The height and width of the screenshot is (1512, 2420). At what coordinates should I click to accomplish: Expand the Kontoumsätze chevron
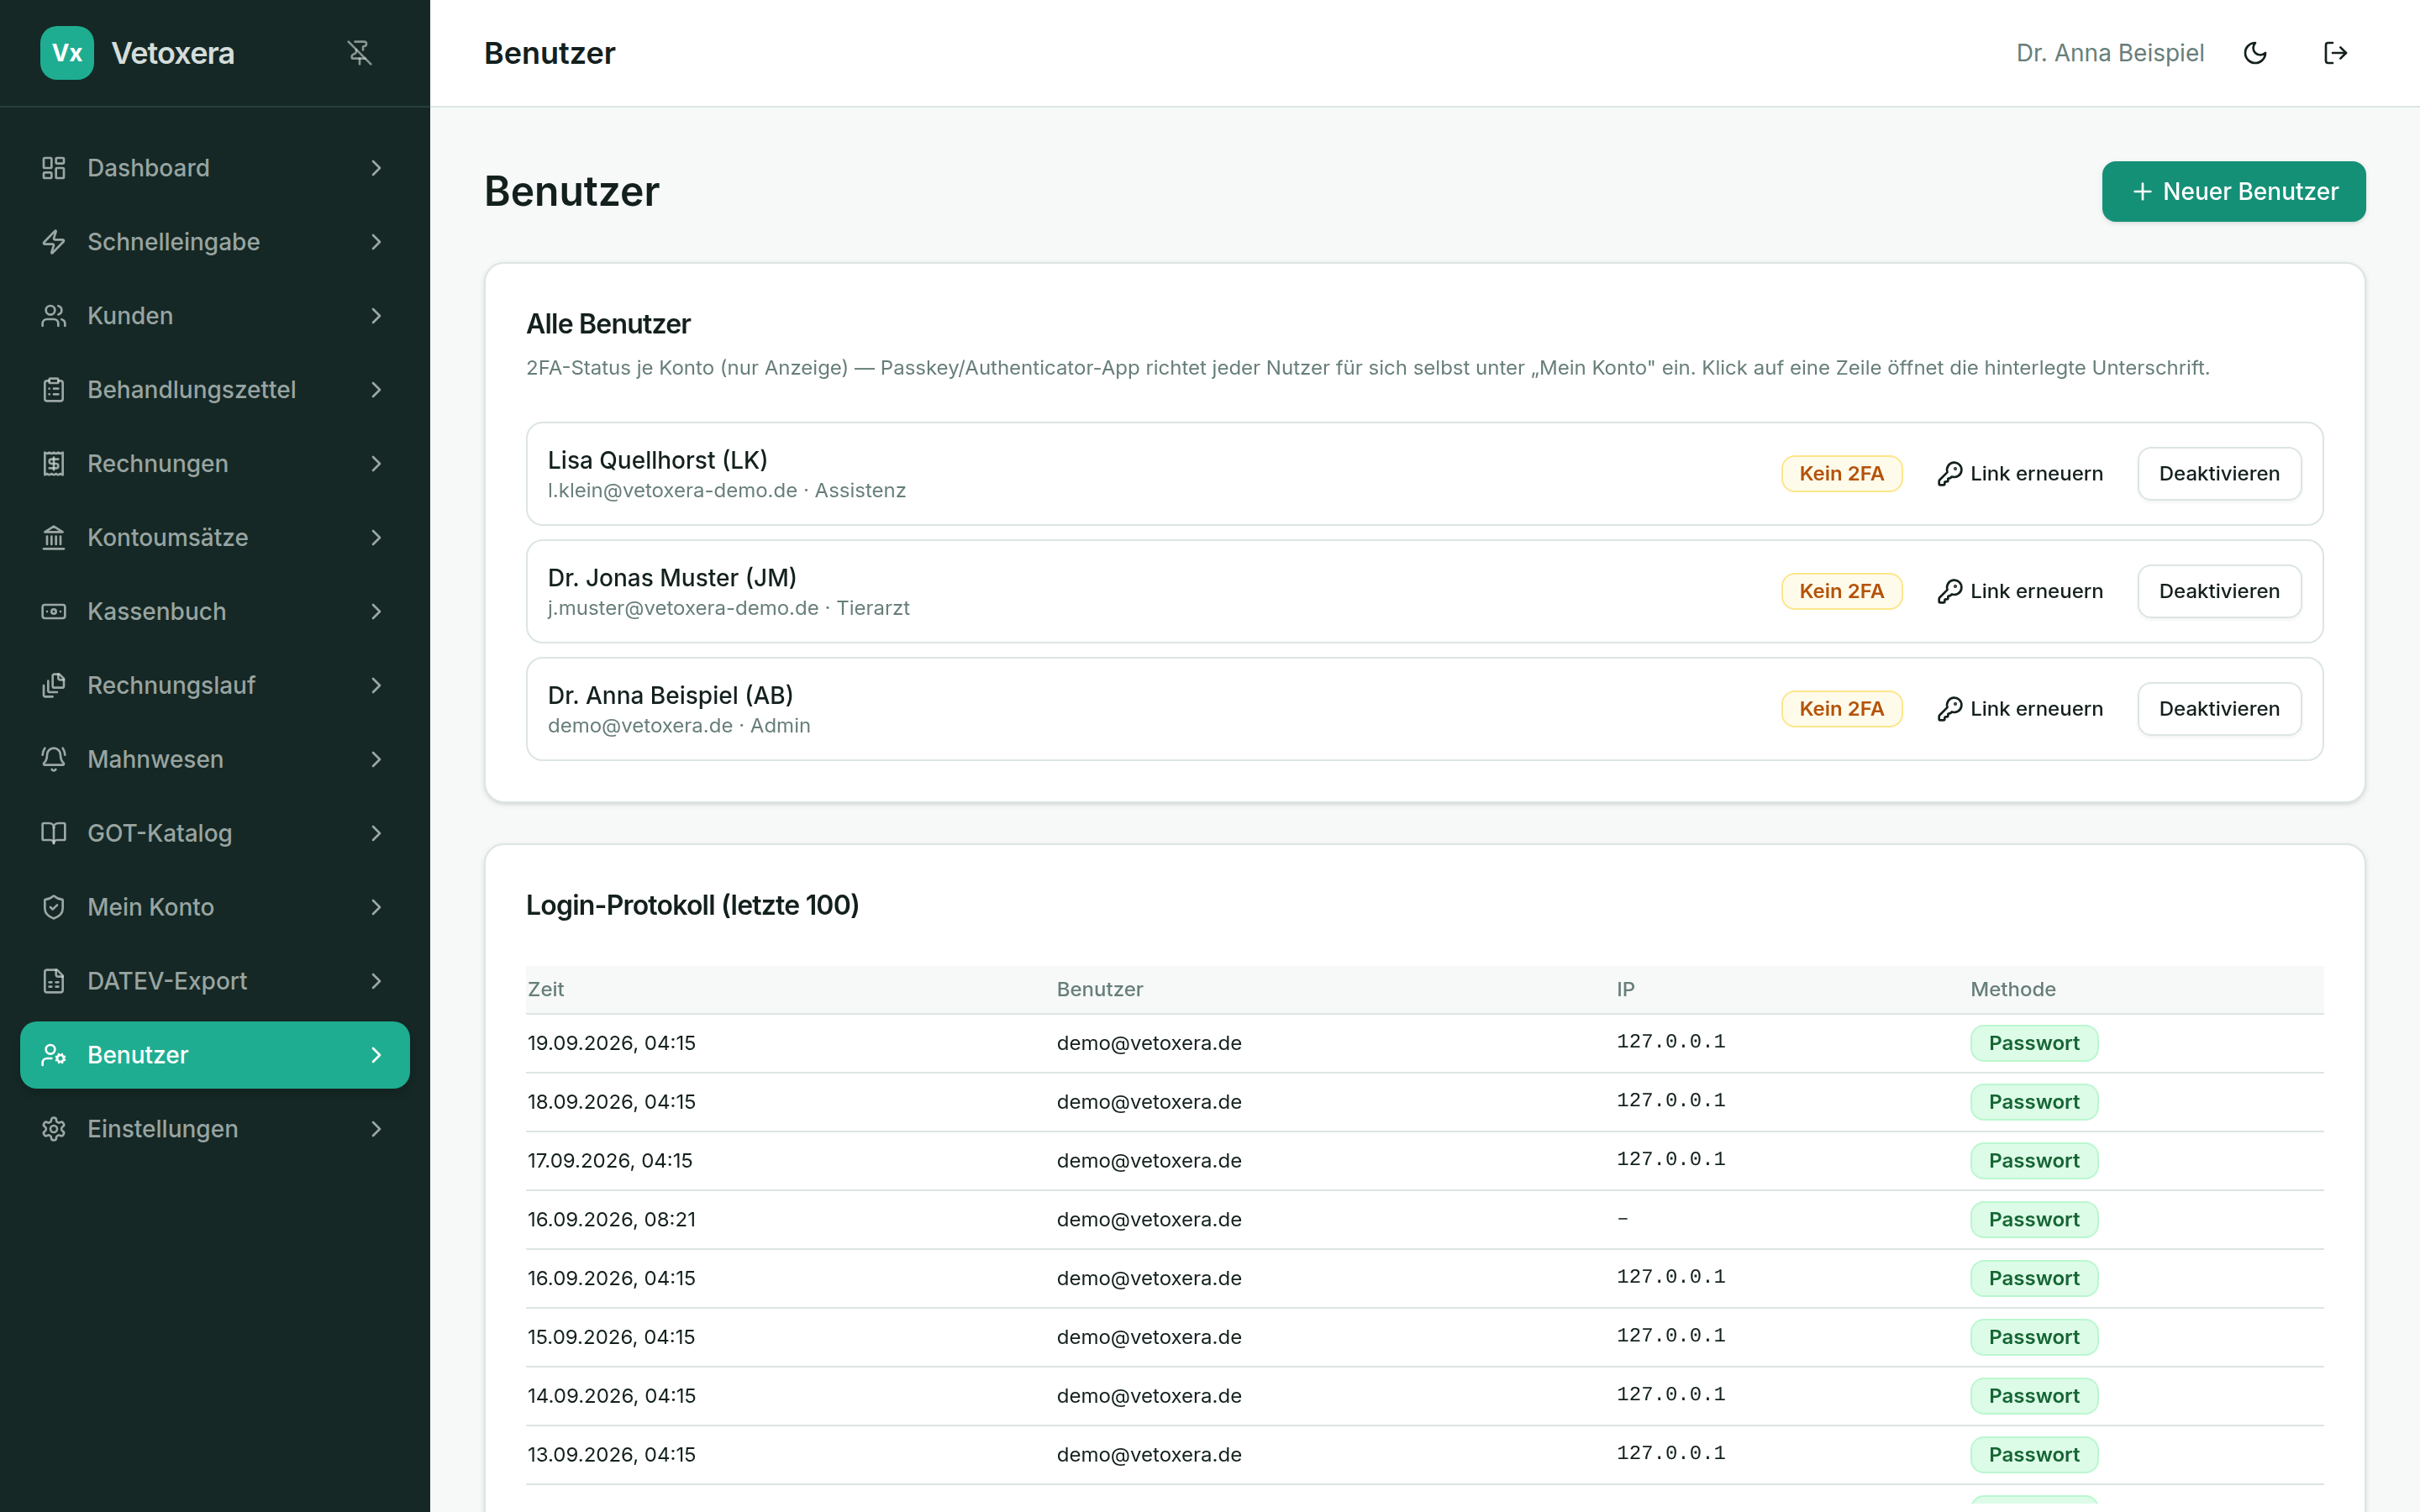pyautogui.click(x=377, y=538)
